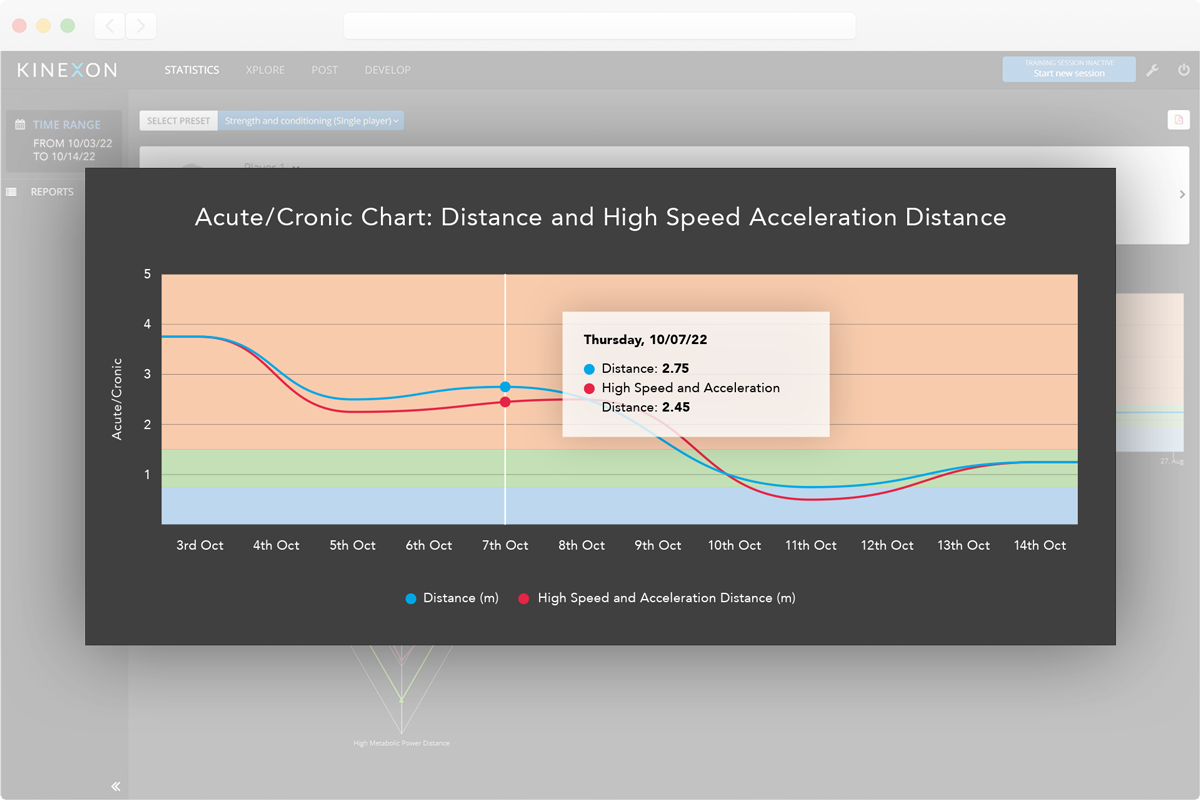Click the 10th Oct axis label
The image size is (1200, 800).
coord(735,545)
